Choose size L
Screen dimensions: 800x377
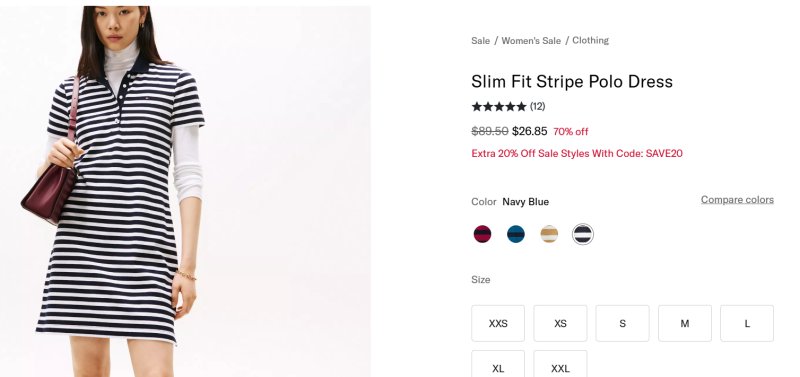pos(747,323)
